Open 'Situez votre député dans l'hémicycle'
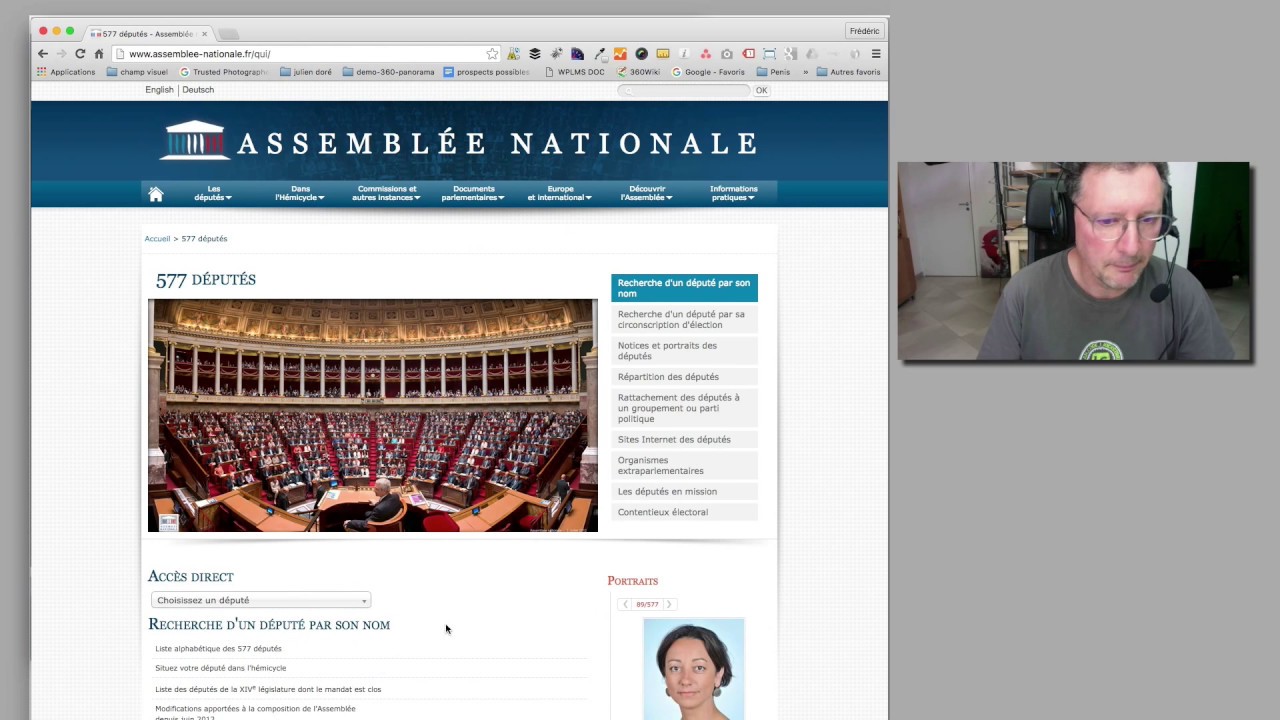The width and height of the screenshot is (1280, 720). (220, 668)
